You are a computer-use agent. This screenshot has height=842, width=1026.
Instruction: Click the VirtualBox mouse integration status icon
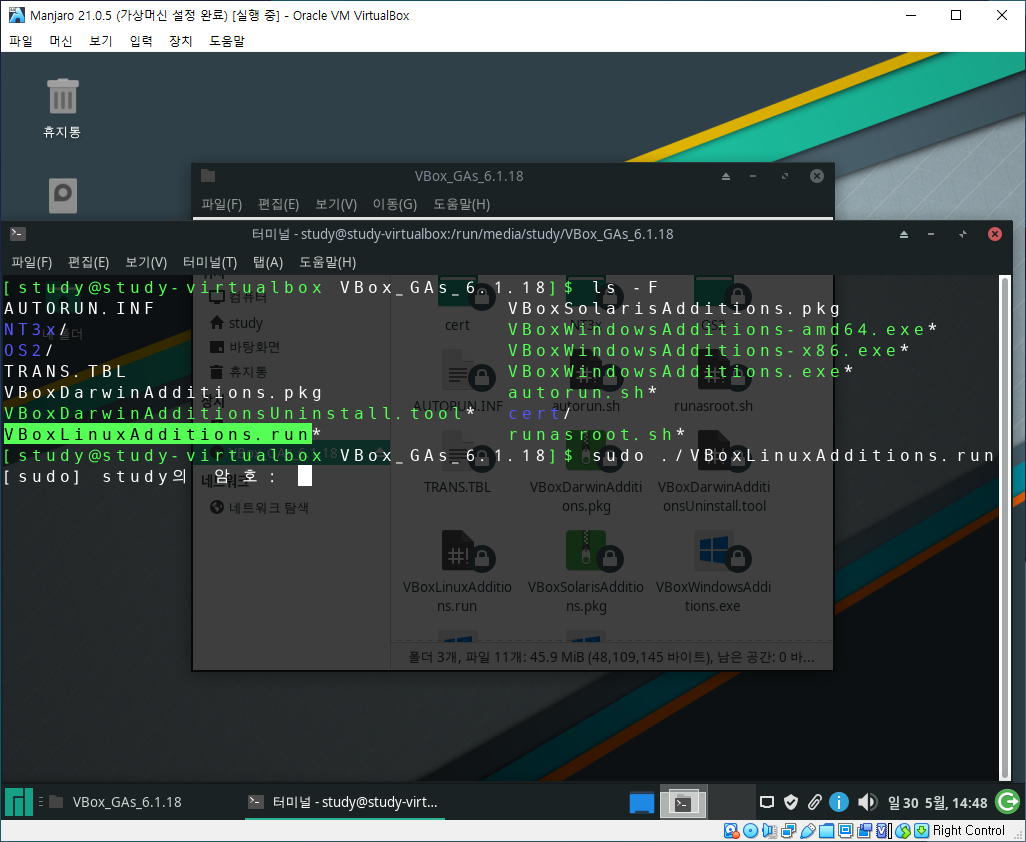(x=903, y=831)
